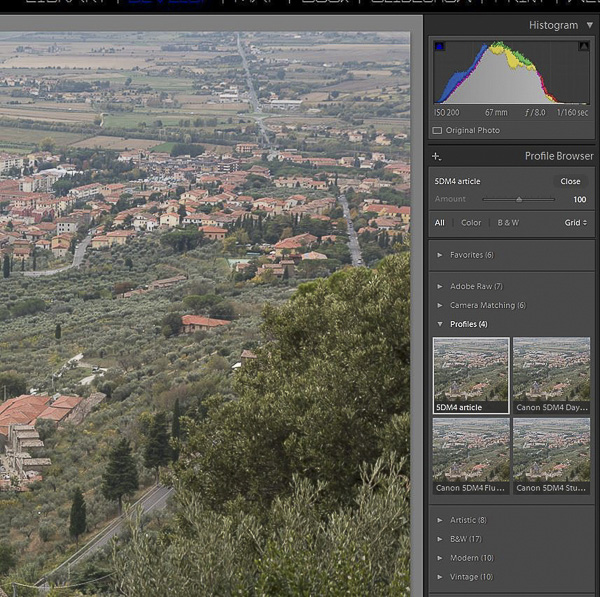Filter profiles by Color
600x597 pixels.
pyautogui.click(x=471, y=223)
